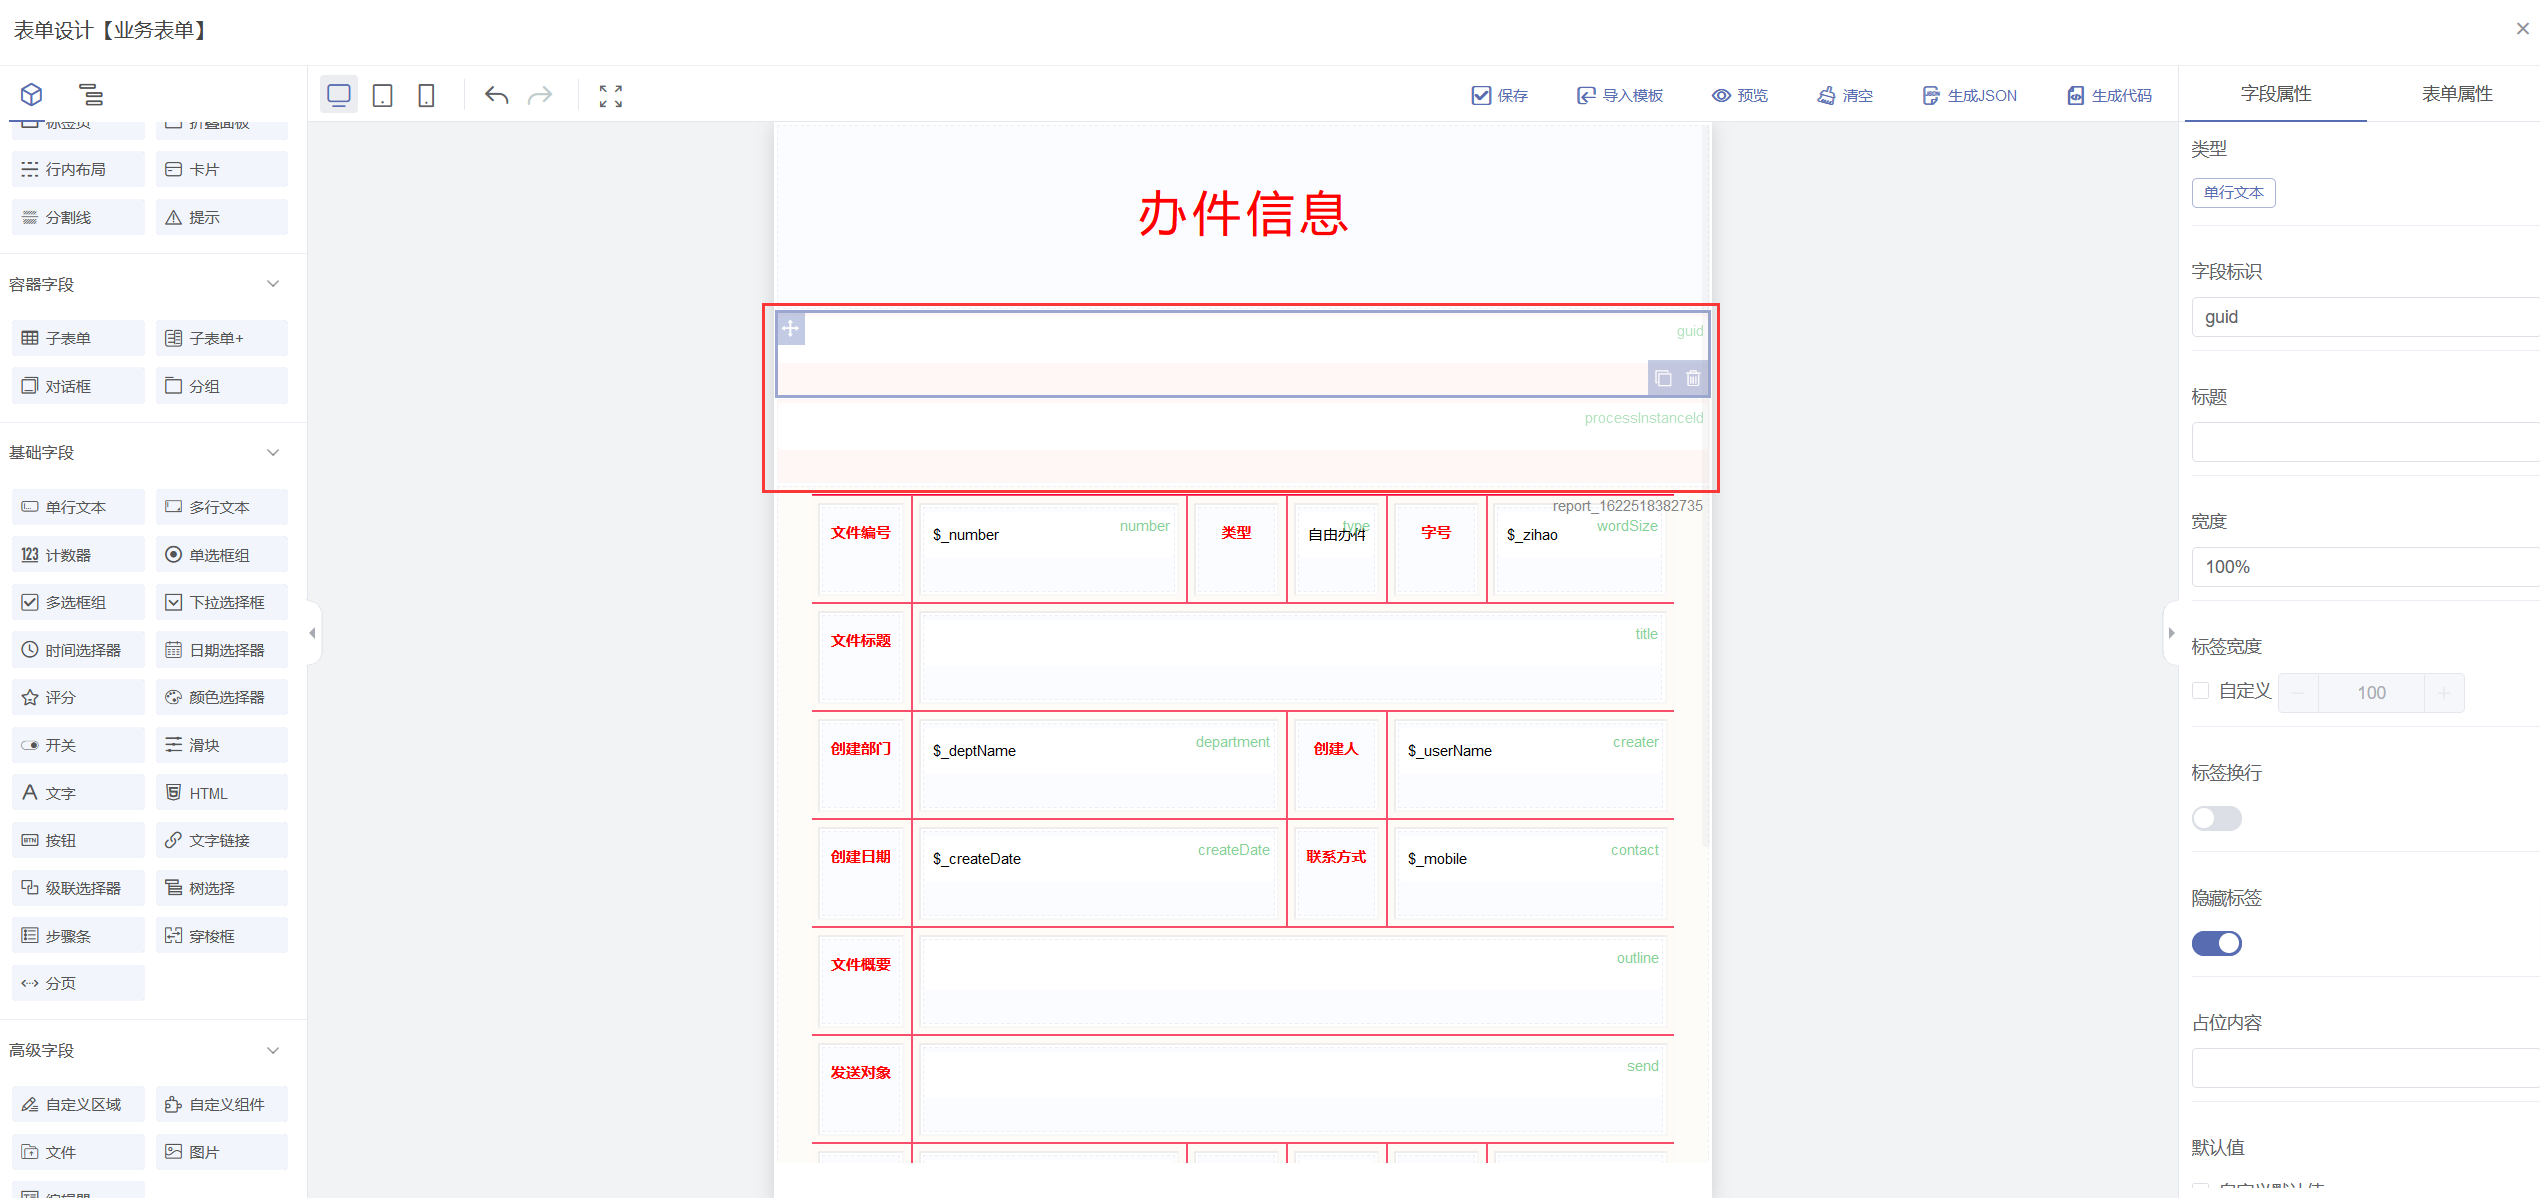Screen dimensions: 2540x1198
Task: Select the 分割线 component
Action: point(78,217)
